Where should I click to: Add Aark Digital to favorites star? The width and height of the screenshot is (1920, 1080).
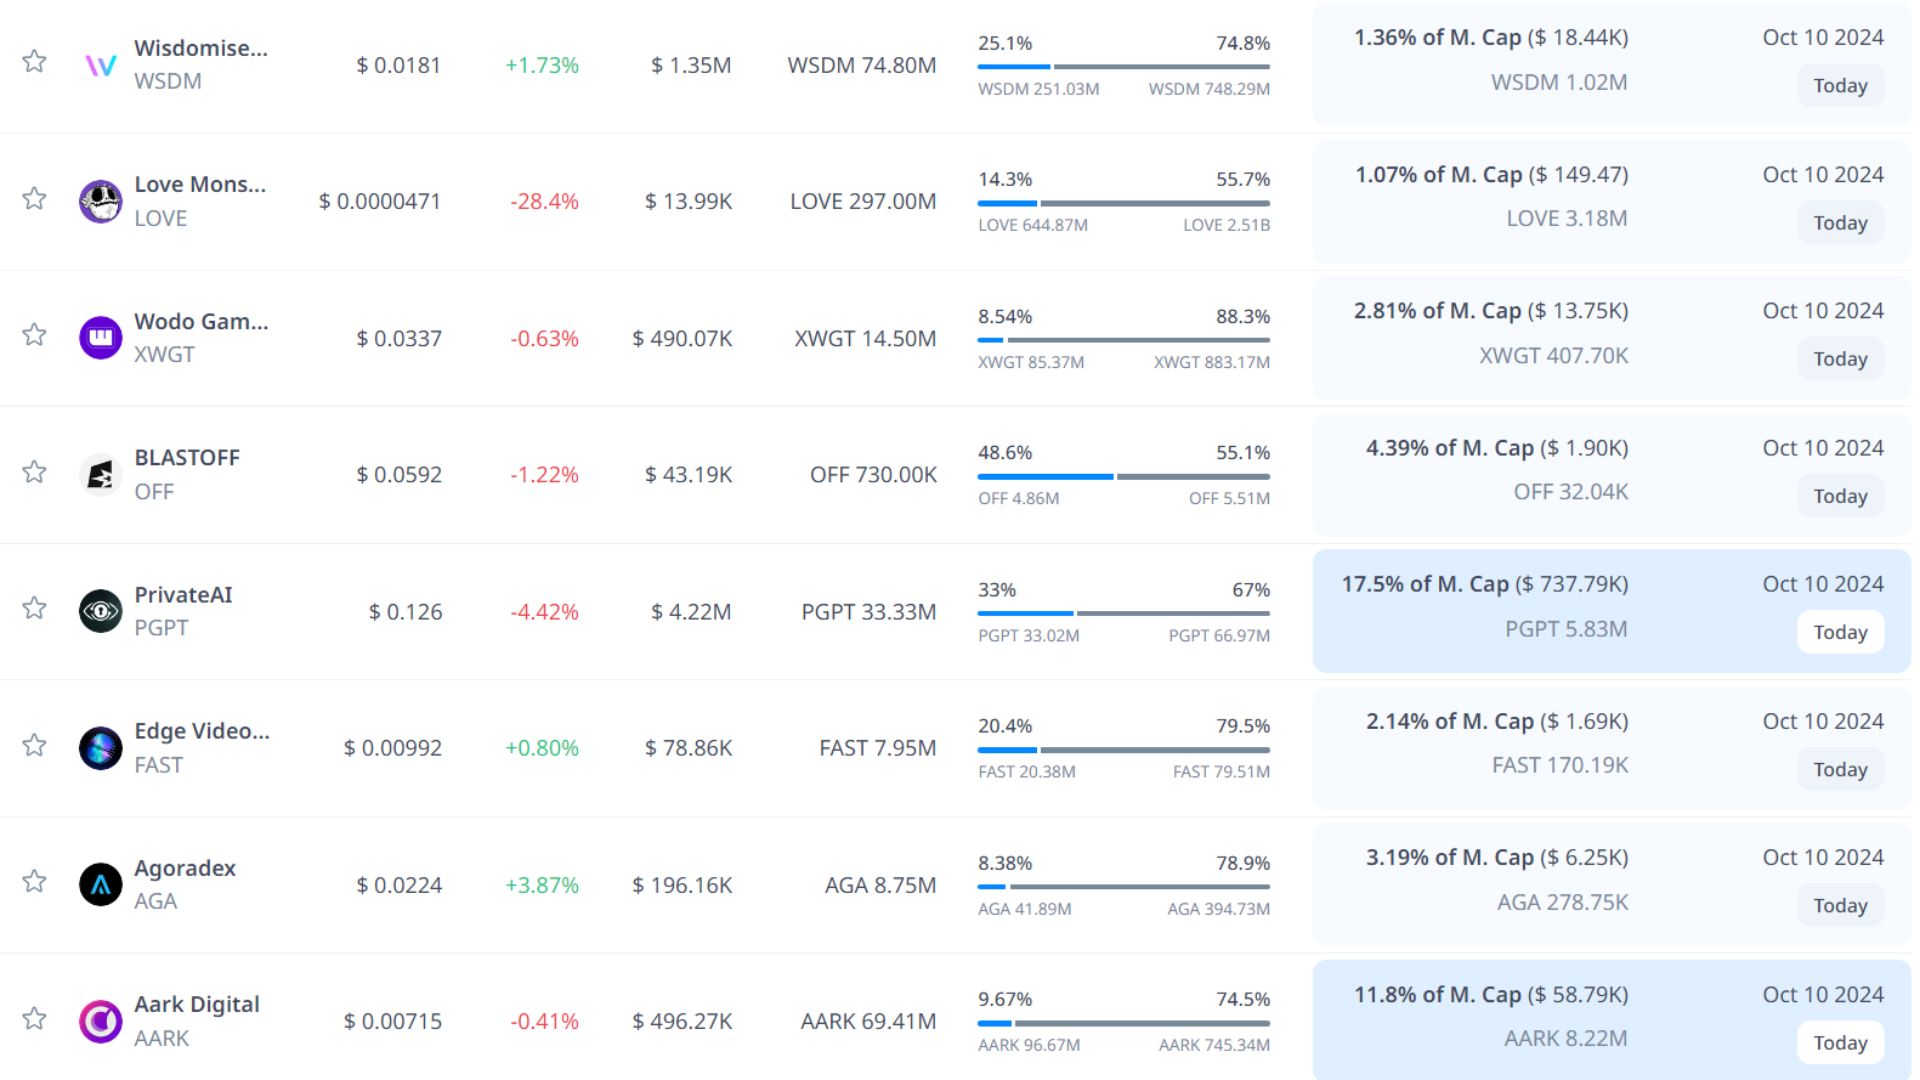(x=34, y=1018)
